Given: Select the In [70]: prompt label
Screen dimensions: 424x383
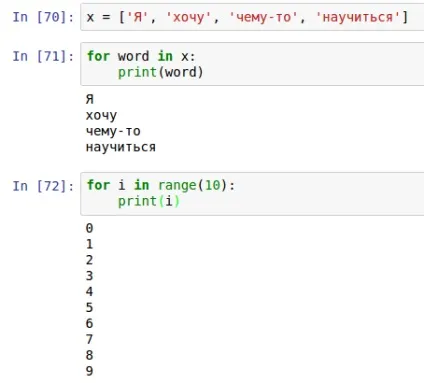Looking at the screenshot, I should 43,17.
